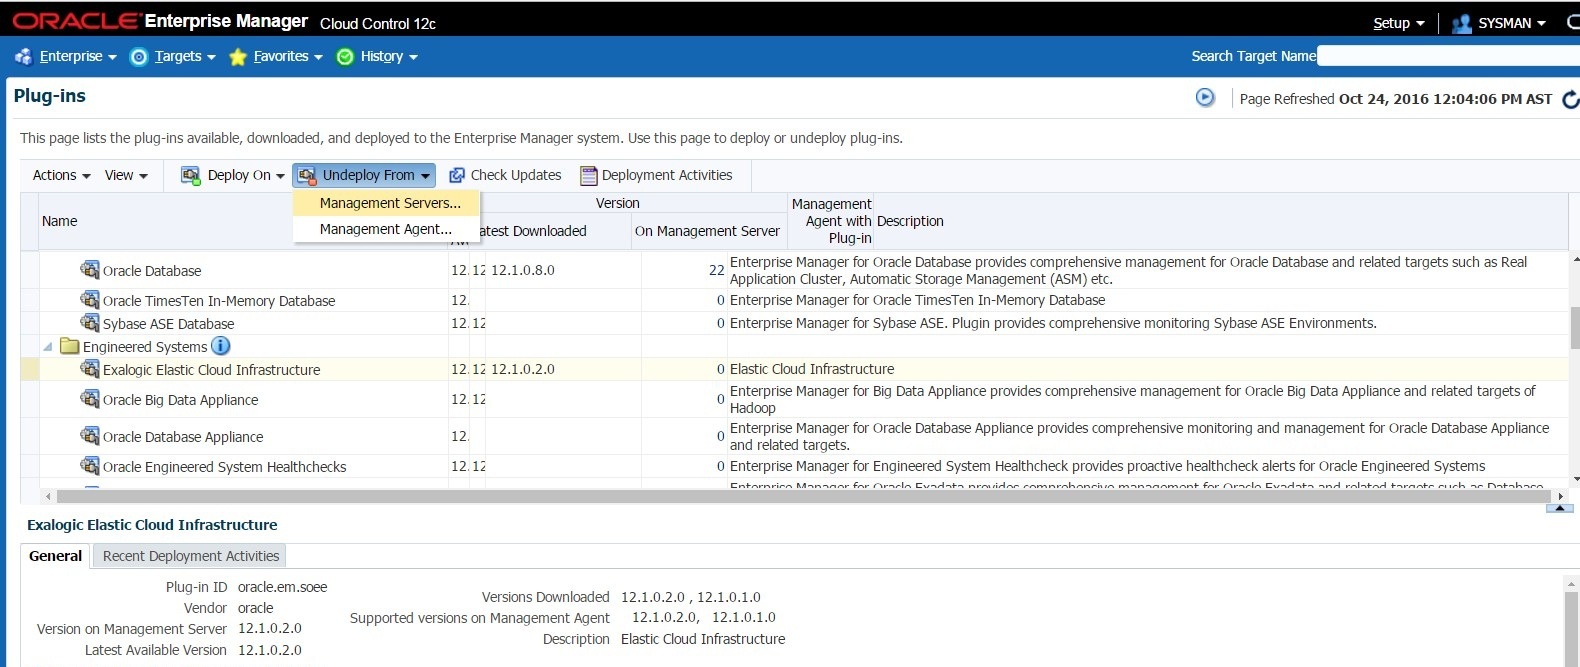Click the Name column header

click(60, 221)
